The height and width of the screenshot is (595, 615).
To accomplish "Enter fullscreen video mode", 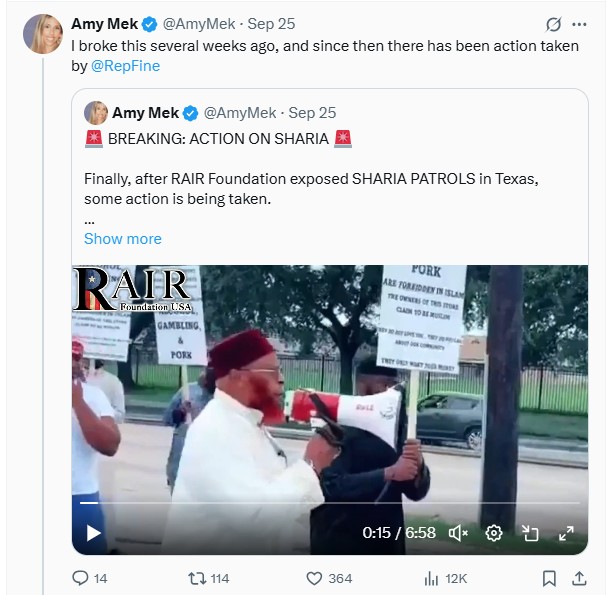I will coord(565,533).
